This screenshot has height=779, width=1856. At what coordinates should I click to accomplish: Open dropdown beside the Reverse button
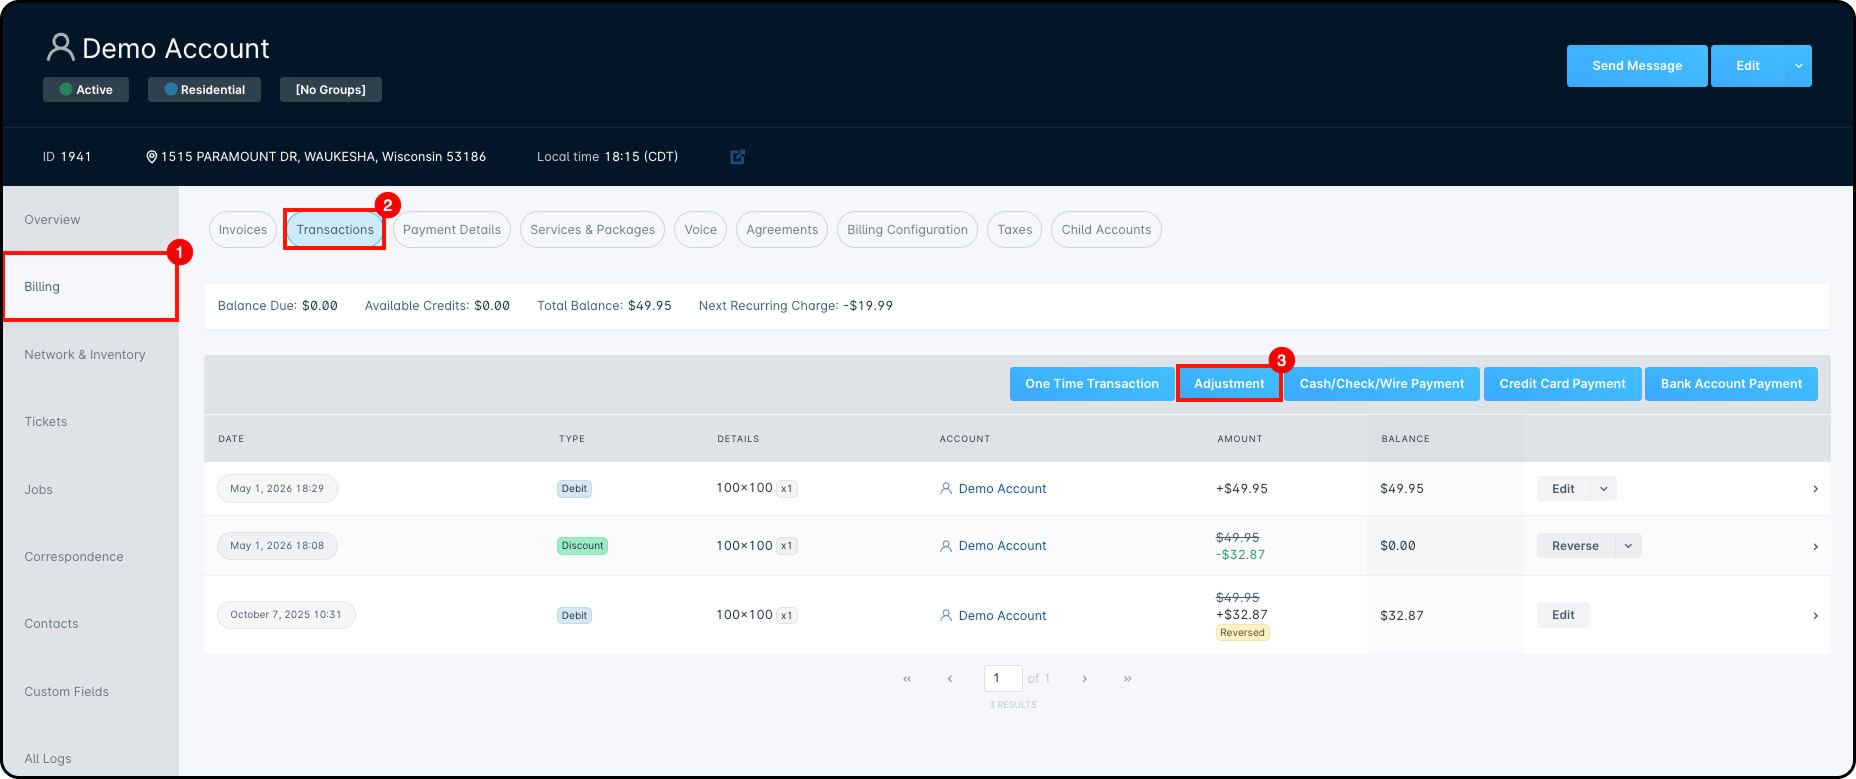click(x=1628, y=546)
